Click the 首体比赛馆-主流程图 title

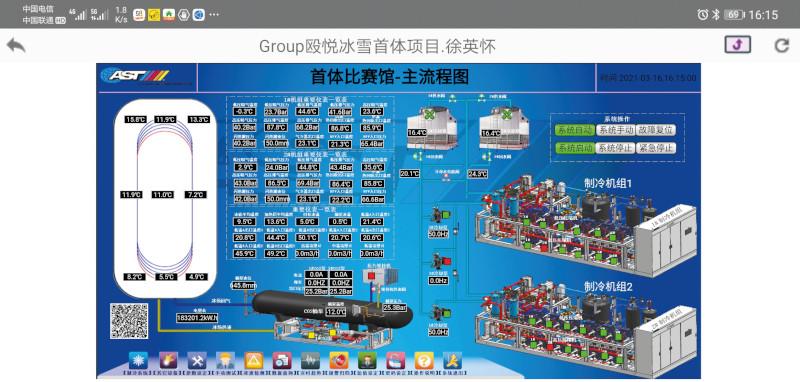pos(389,77)
